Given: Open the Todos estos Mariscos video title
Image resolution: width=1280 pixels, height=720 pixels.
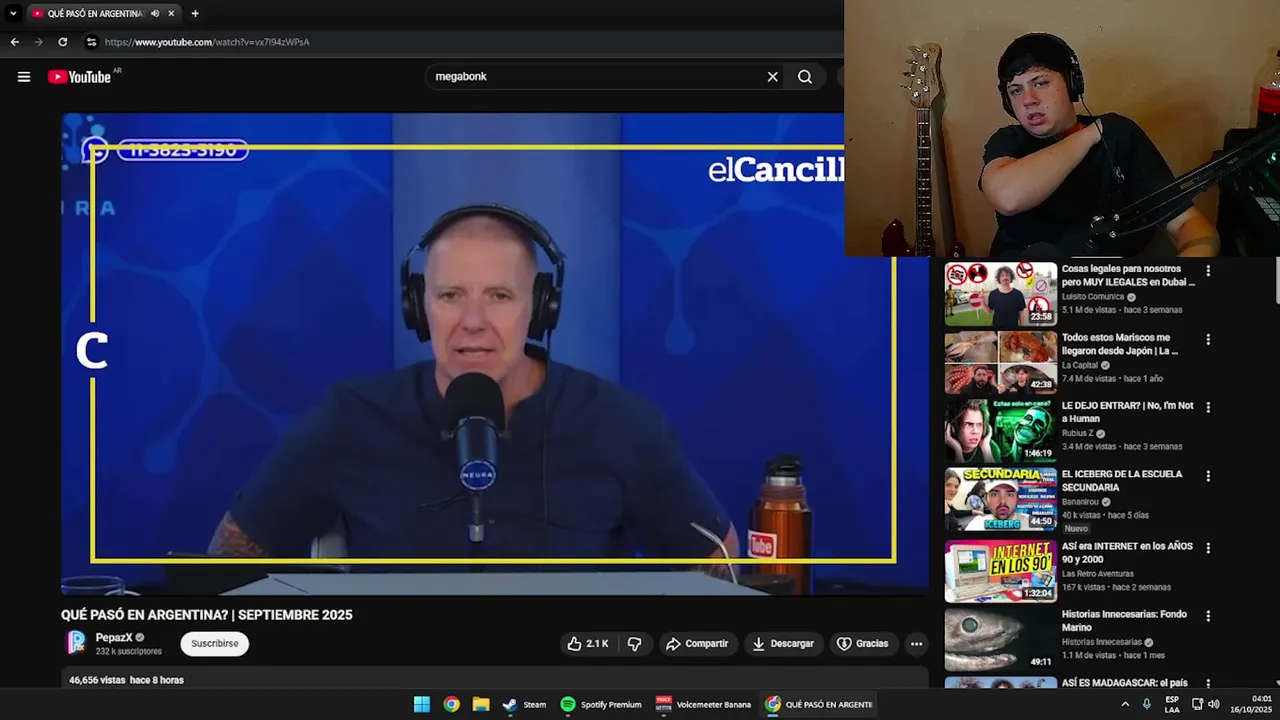Looking at the screenshot, I should click(x=1120, y=344).
